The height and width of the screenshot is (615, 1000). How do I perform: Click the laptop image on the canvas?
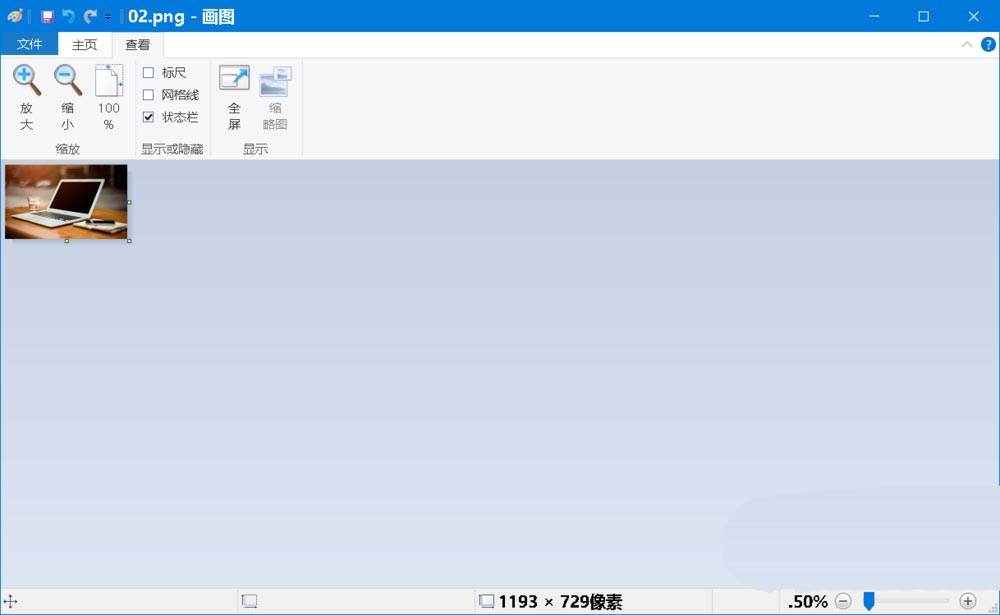point(66,202)
